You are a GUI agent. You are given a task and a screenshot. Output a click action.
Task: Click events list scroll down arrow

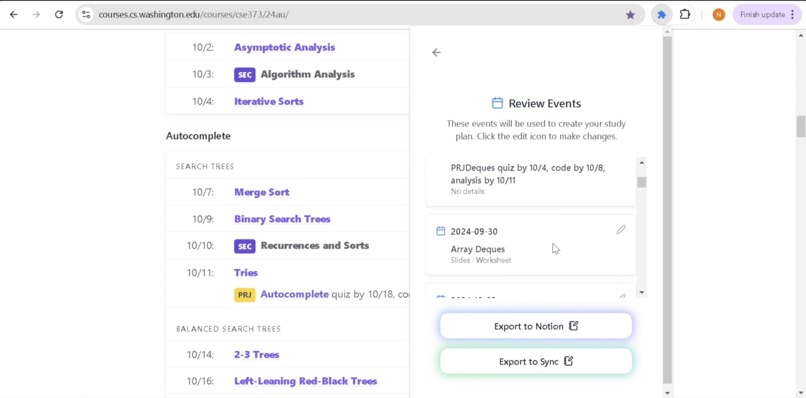click(x=642, y=292)
